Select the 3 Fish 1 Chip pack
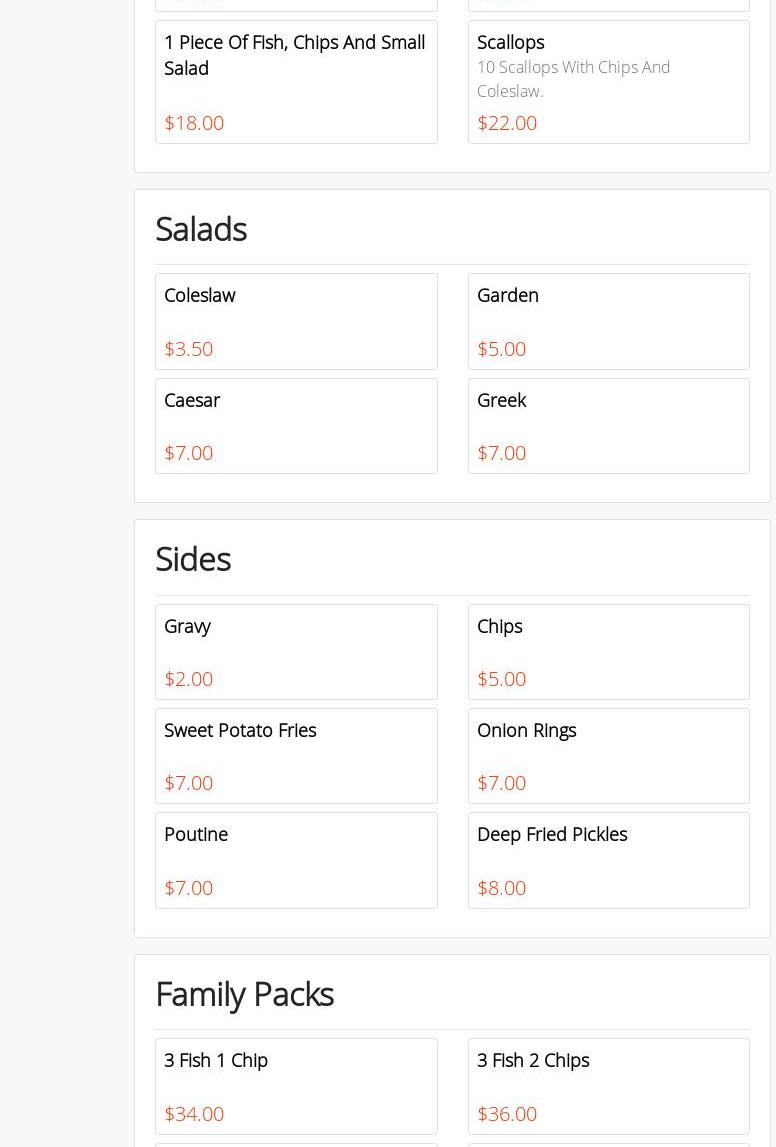Image resolution: width=776 pixels, height=1147 pixels. 296,1085
